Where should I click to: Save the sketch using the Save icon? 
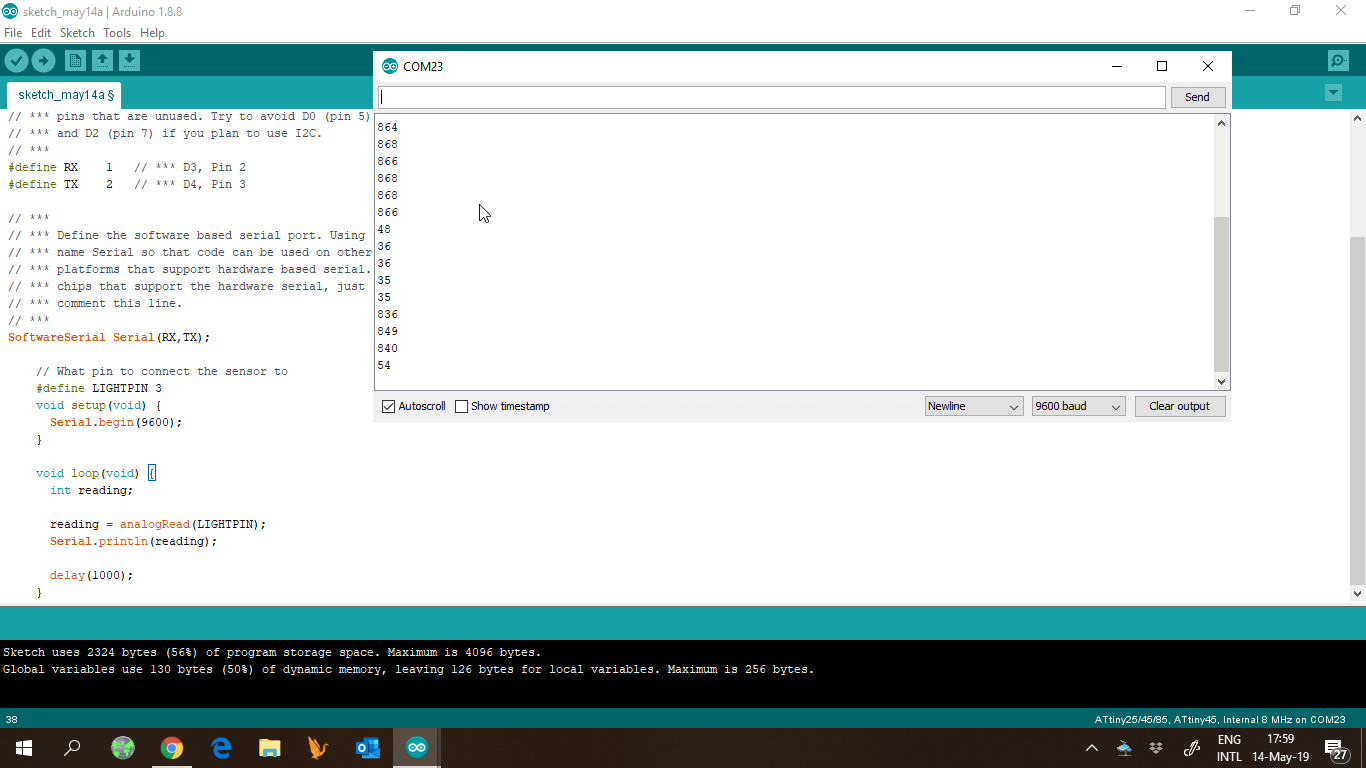129,61
